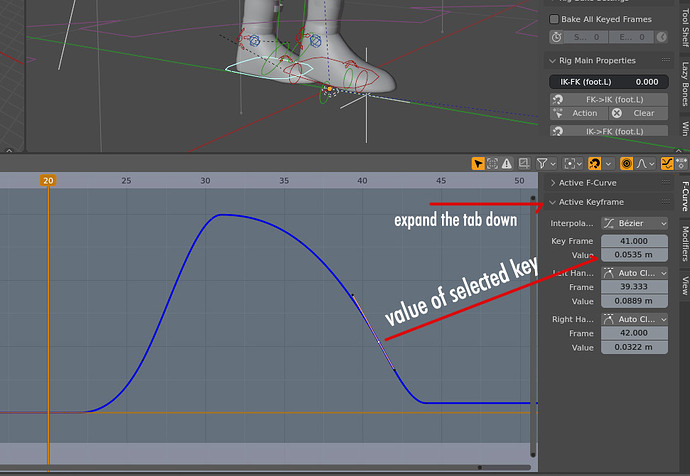Open left handle Auto Clamped type dropdown
Screen dimensions: 690x476
[x=634, y=273]
